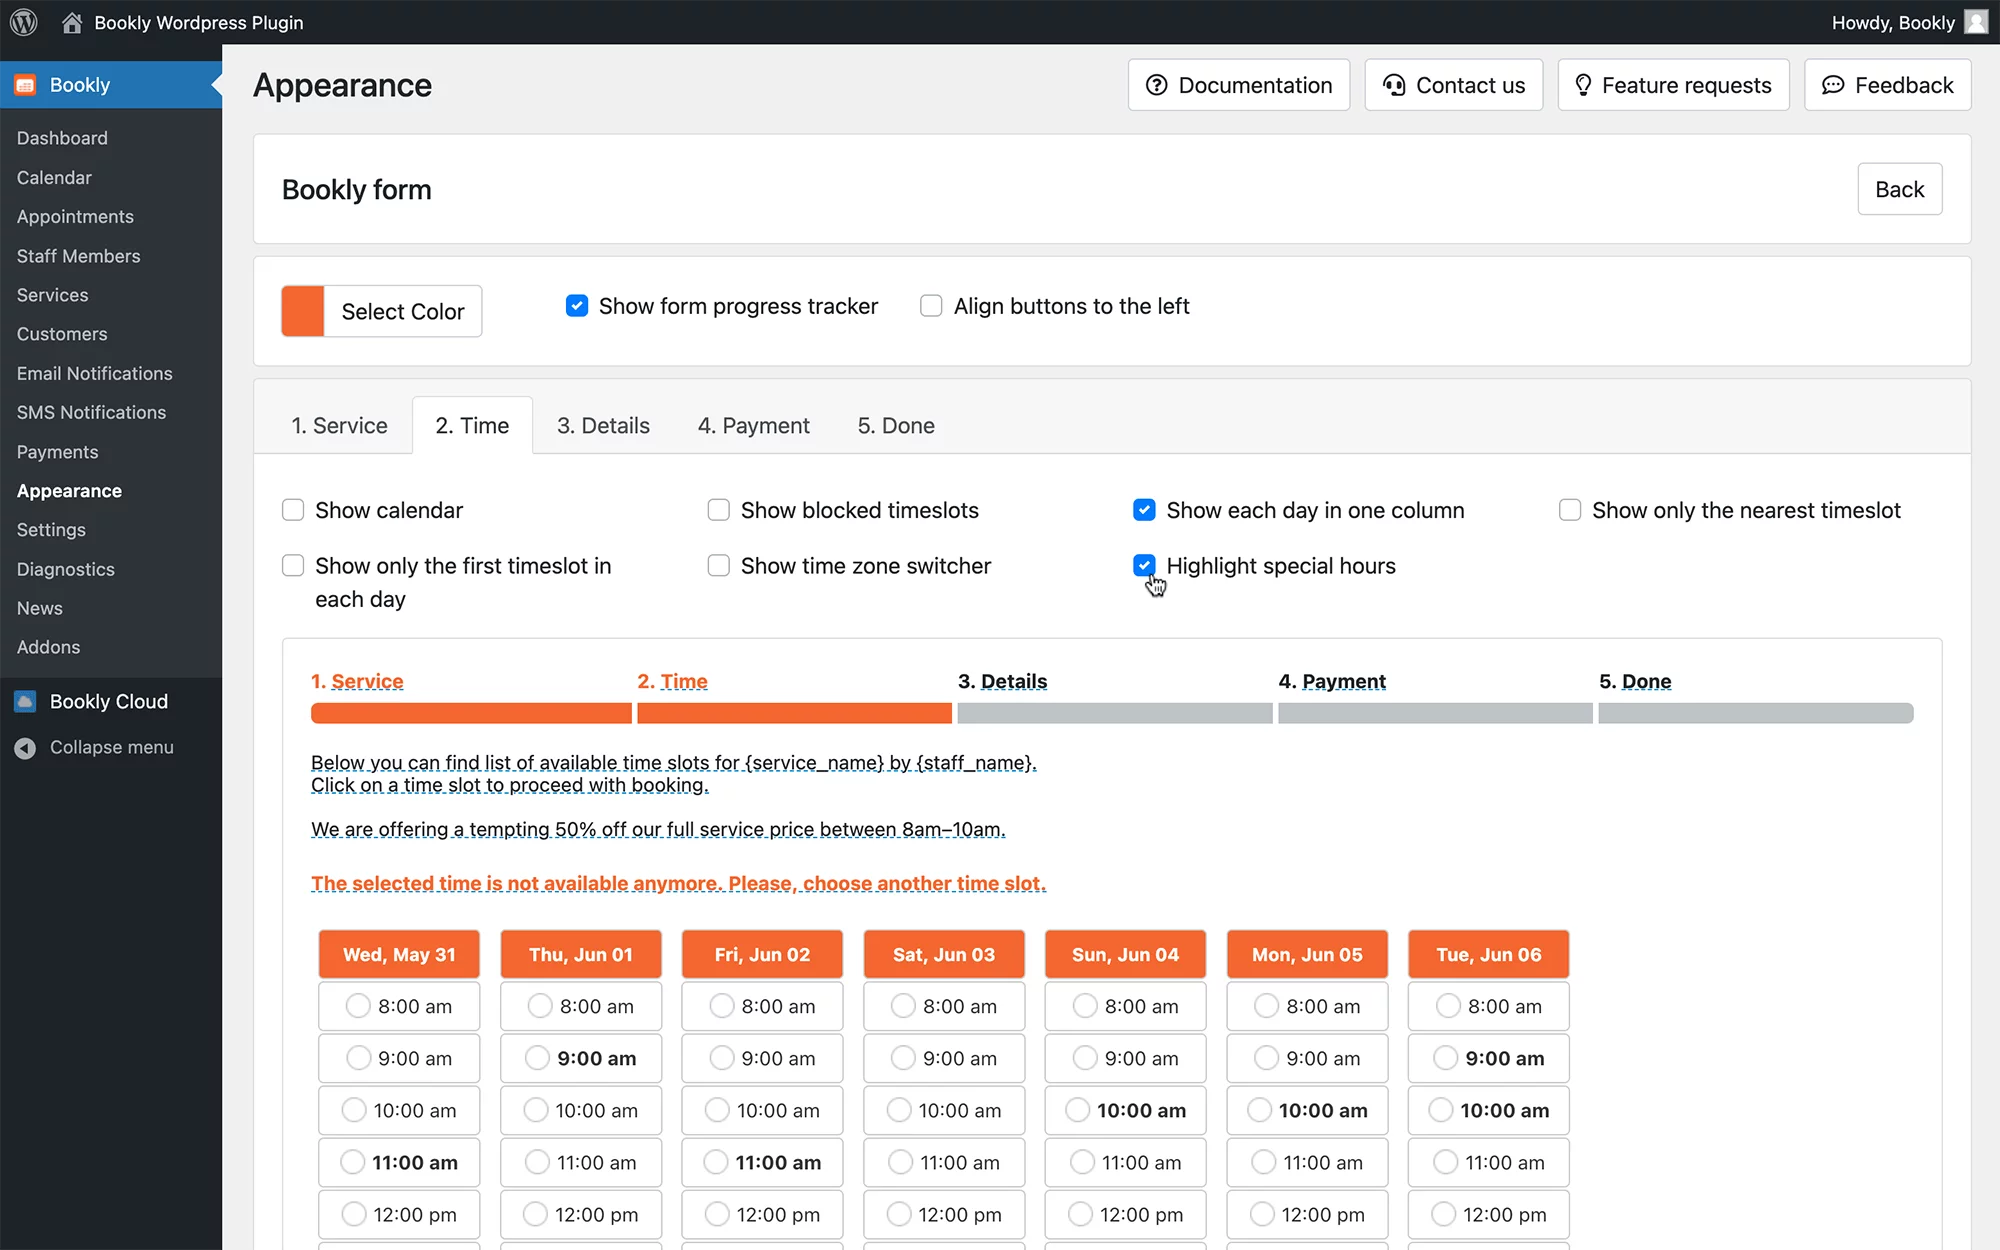Click the speech bubble icon in Feedback

coord(1833,85)
